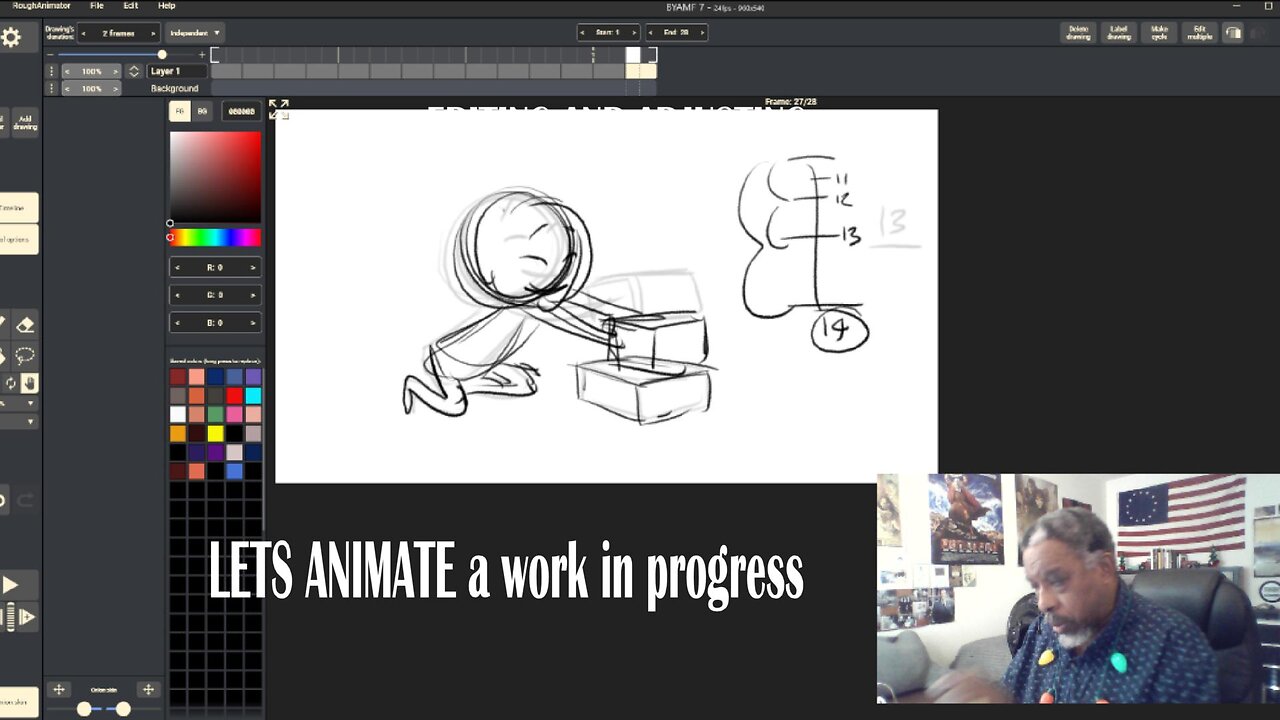Click the R: 0 value field
Screen dimensions: 1280x720
click(215, 267)
